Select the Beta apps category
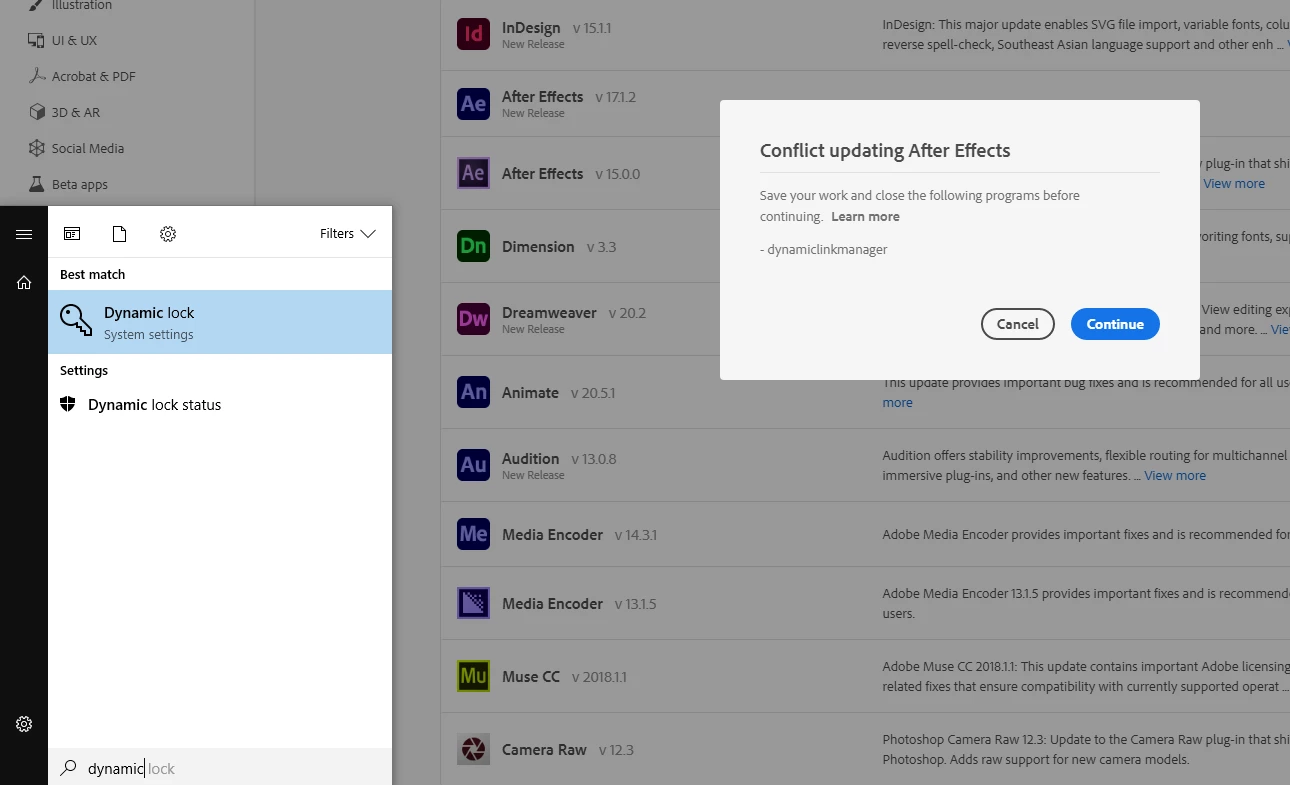Screen dimensions: 1290x785 pos(68,184)
